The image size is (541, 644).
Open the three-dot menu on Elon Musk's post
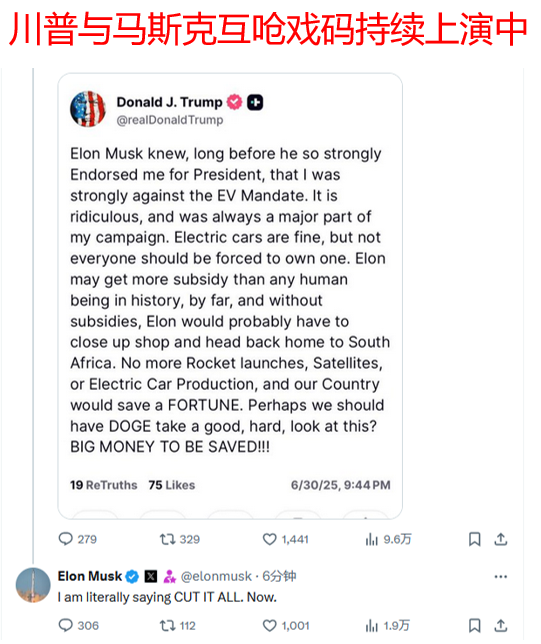coord(501,577)
